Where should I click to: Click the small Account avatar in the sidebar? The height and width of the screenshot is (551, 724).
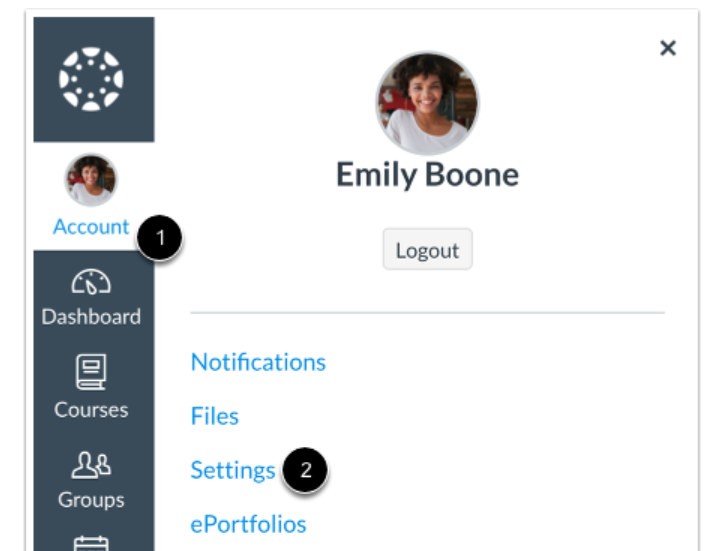coord(91,181)
